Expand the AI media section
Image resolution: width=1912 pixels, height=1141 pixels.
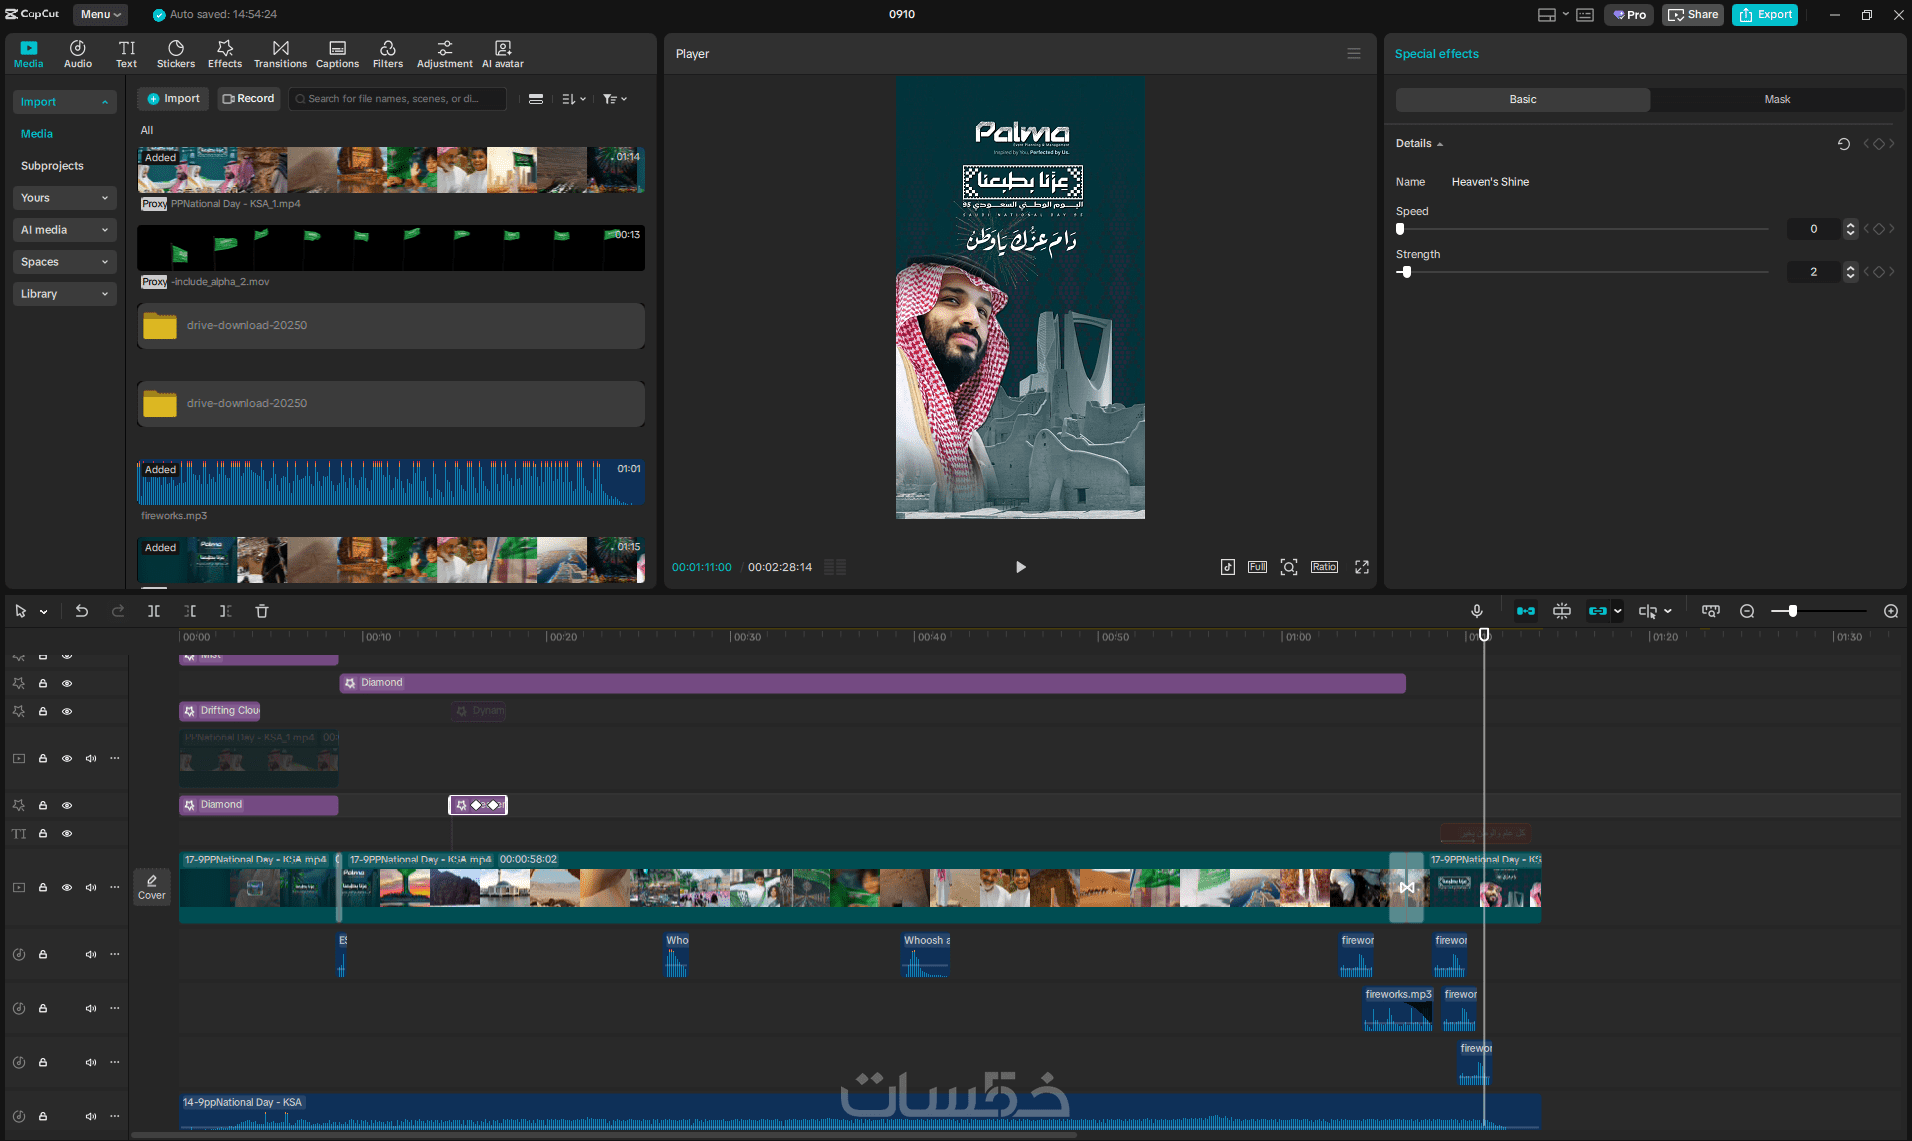[65, 230]
